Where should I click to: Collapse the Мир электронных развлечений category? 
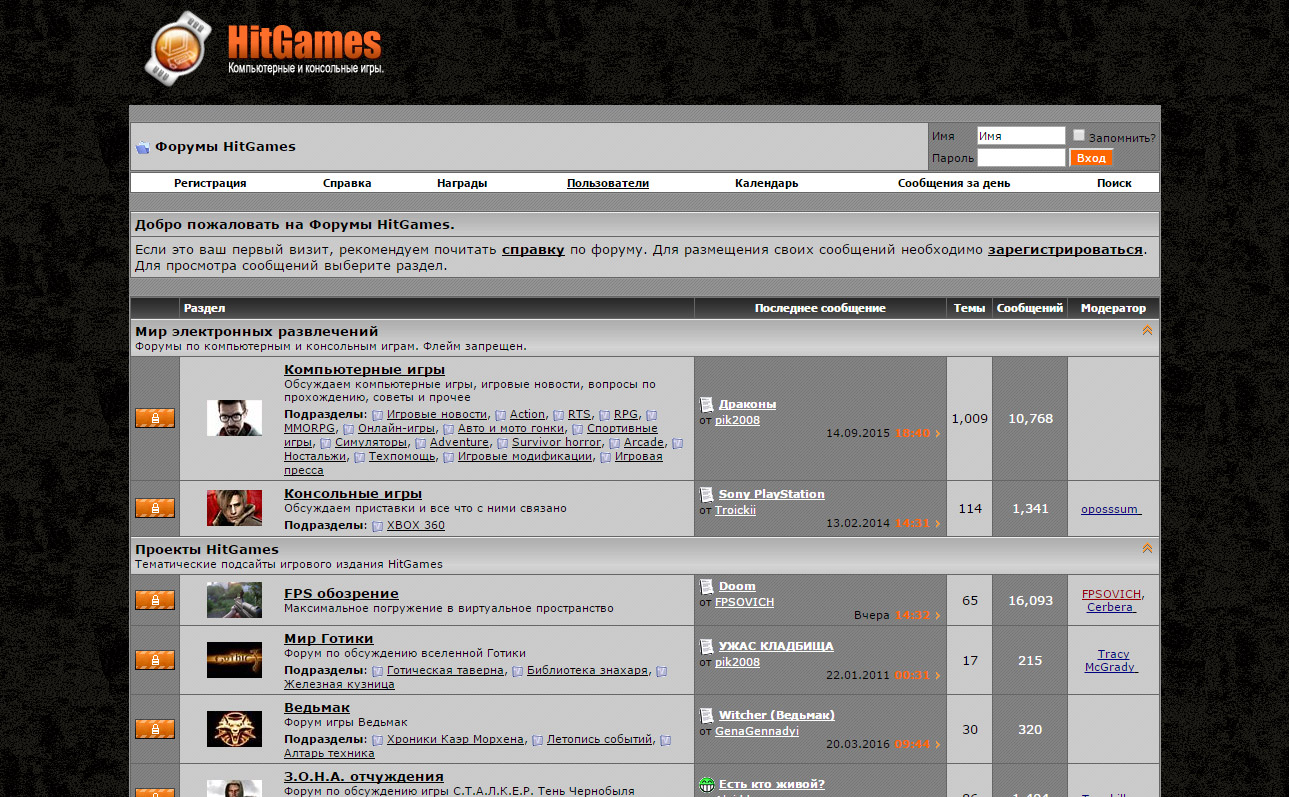[1147, 330]
